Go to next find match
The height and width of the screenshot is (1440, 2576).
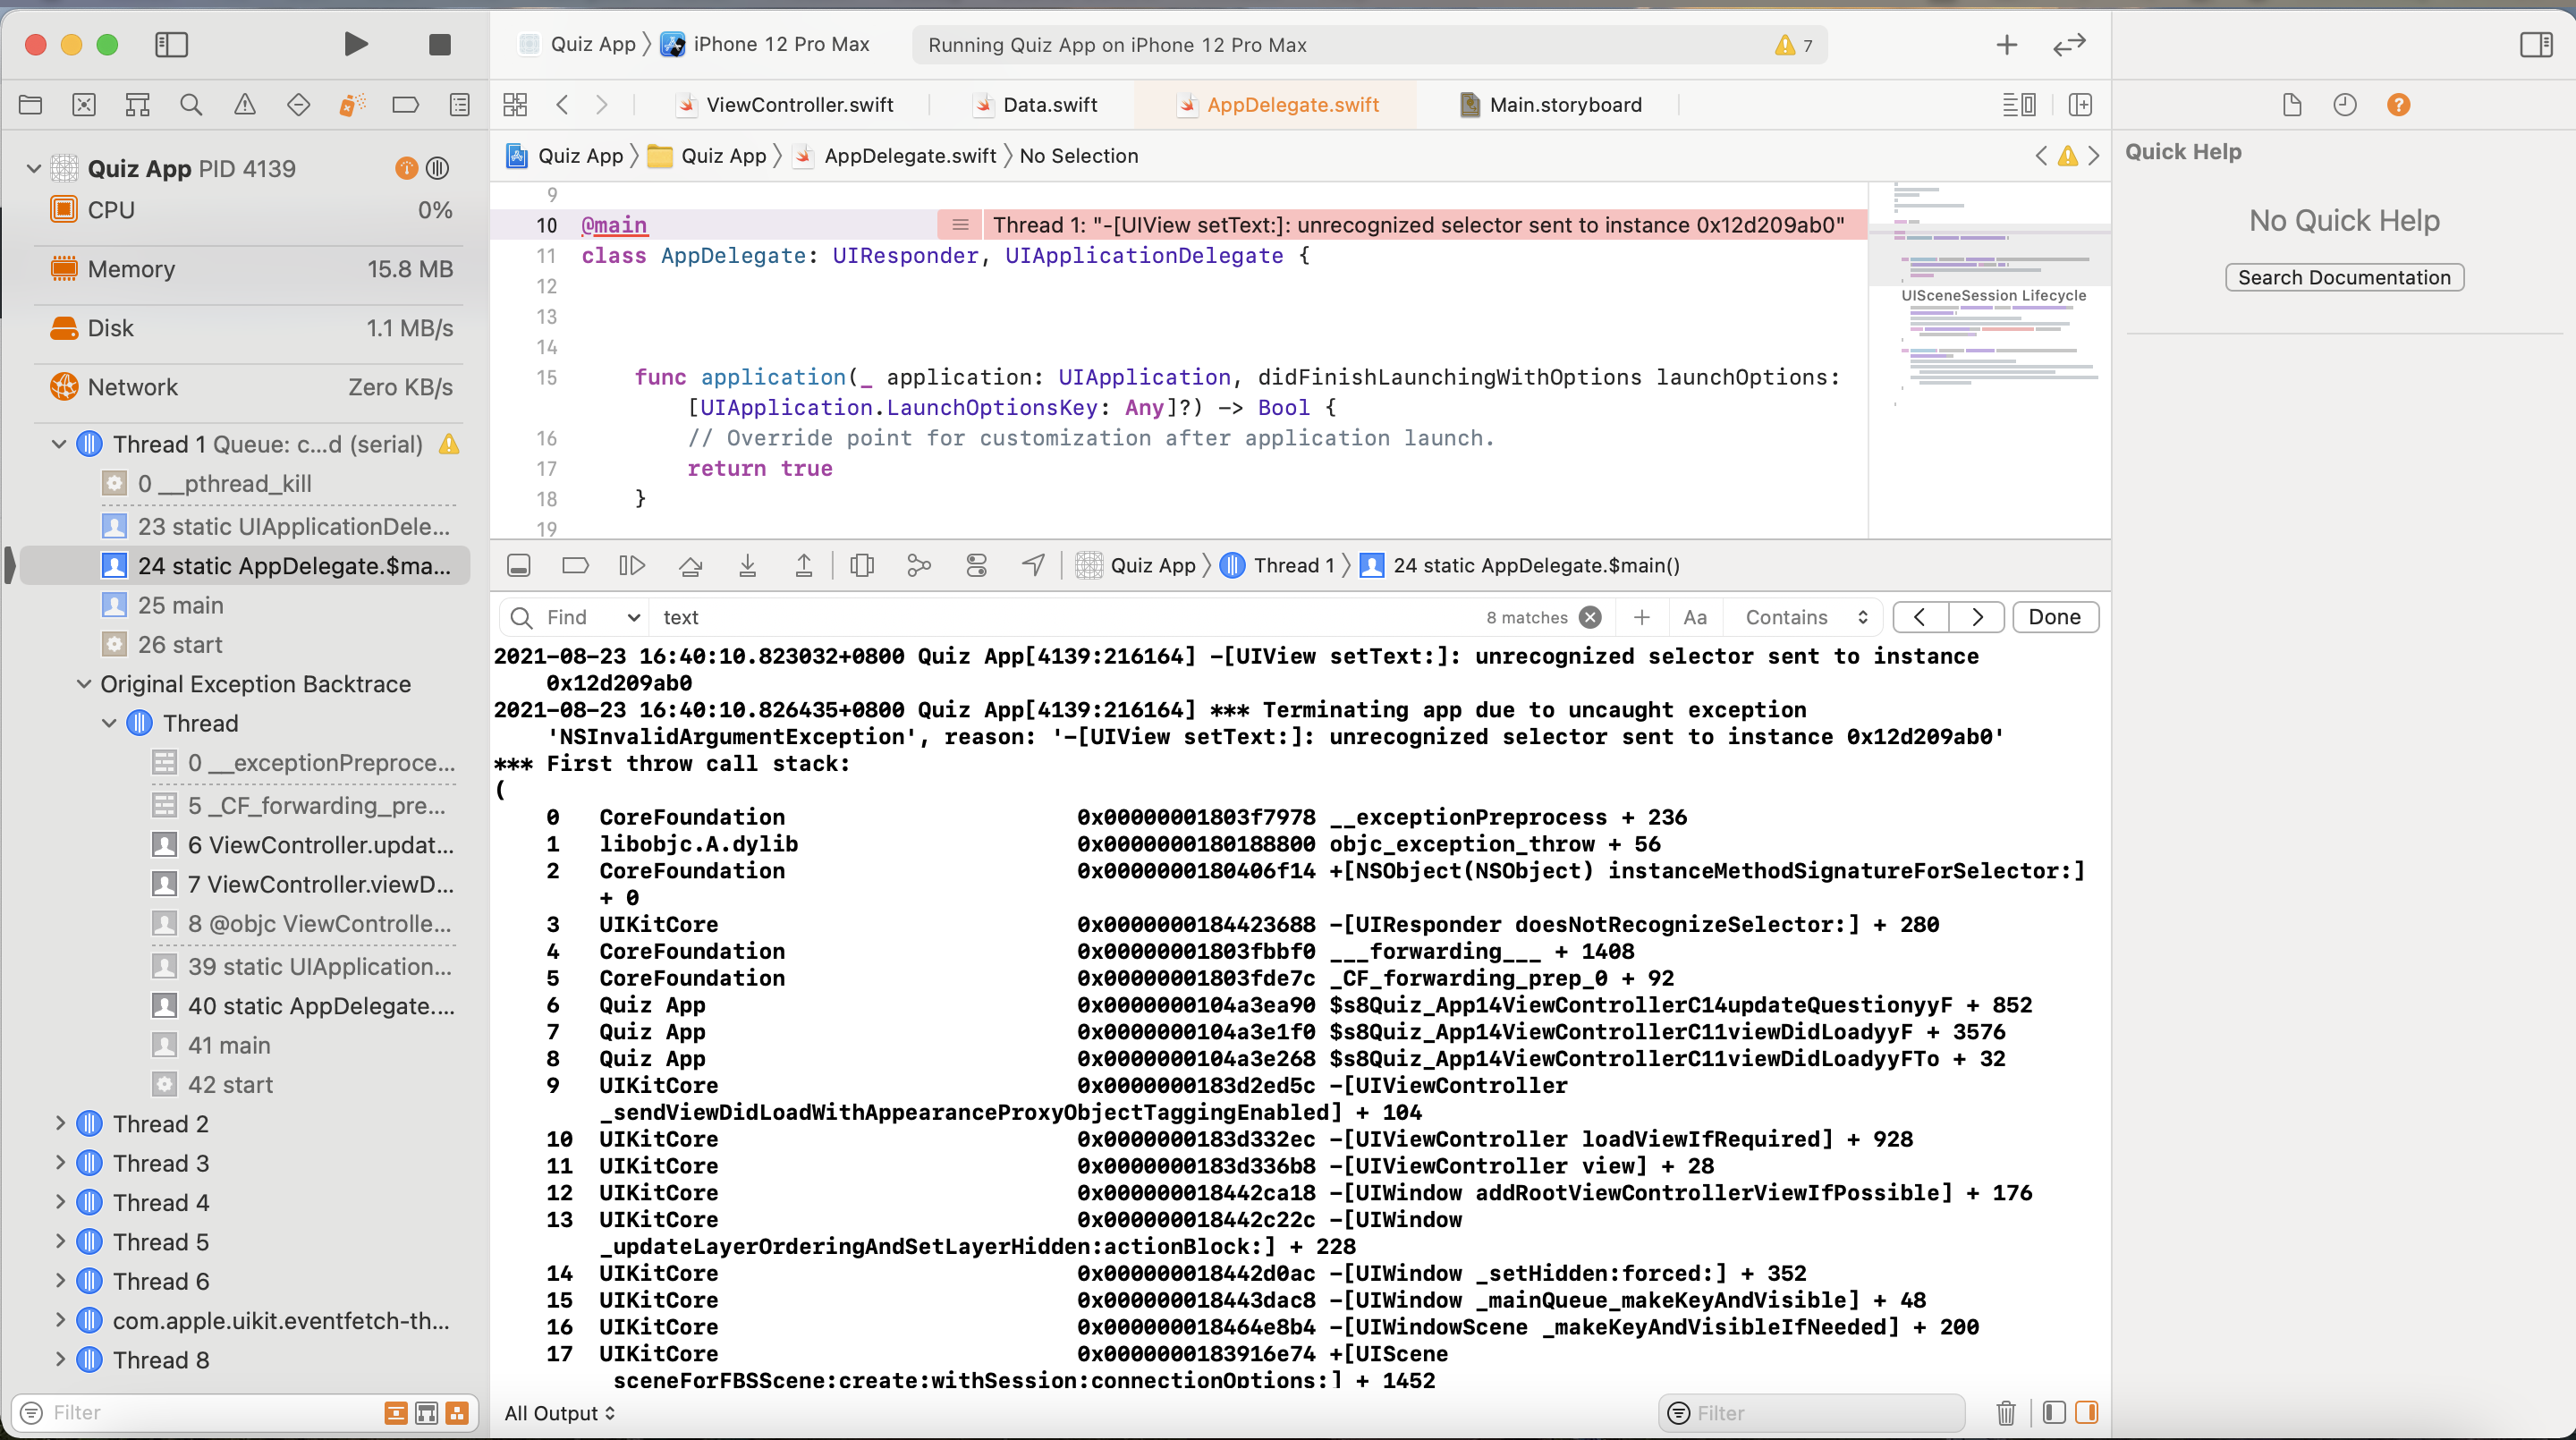coord(1977,617)
